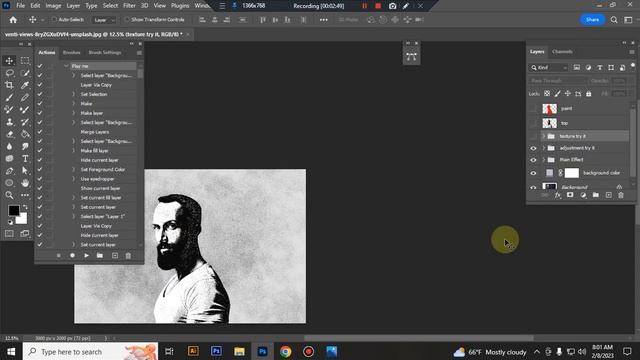
Task: Select the Rectangular Marquee tool
Action: coord(25,61)
